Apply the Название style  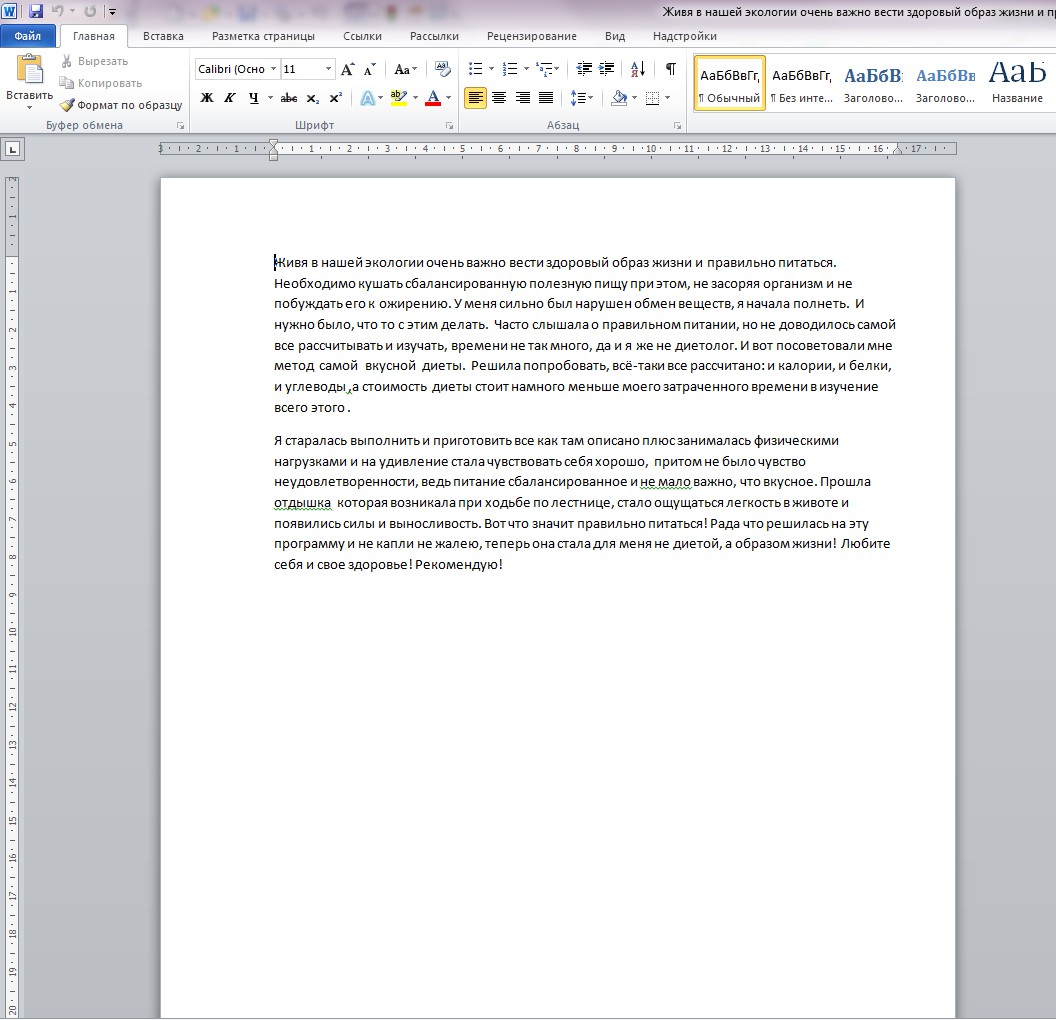point(1017,83)
